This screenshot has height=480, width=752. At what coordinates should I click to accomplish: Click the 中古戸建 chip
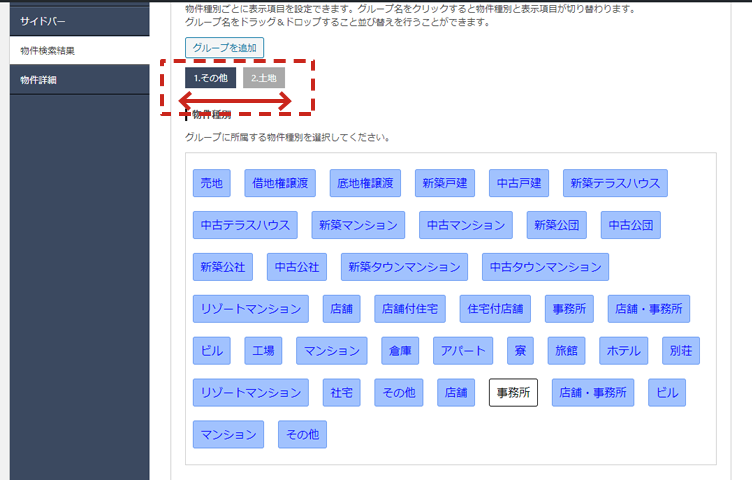[x=519, y=183]
